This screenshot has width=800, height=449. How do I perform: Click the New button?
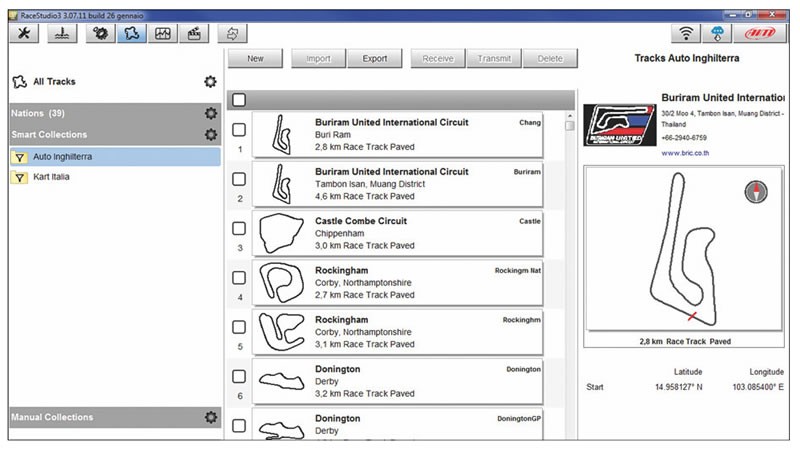pos(255,59)
